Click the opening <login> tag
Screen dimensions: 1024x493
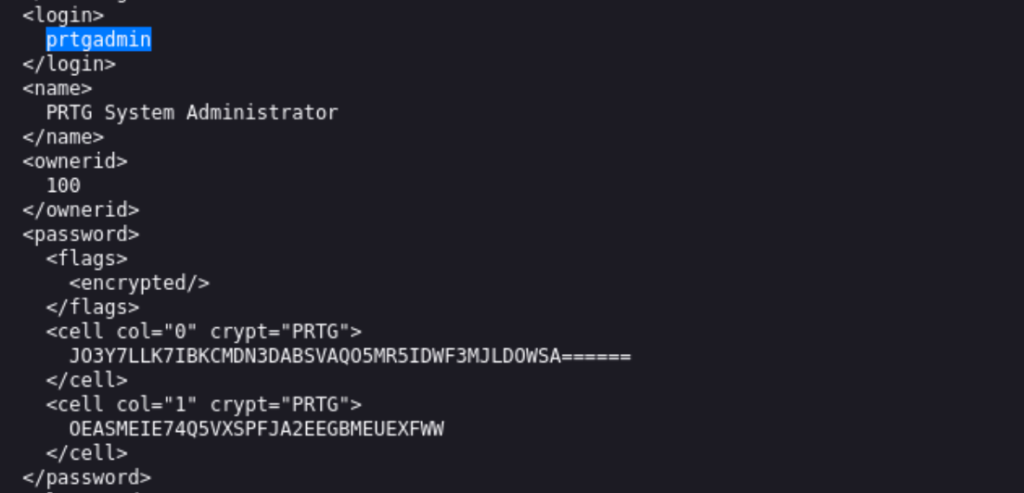tap(63, 15)
